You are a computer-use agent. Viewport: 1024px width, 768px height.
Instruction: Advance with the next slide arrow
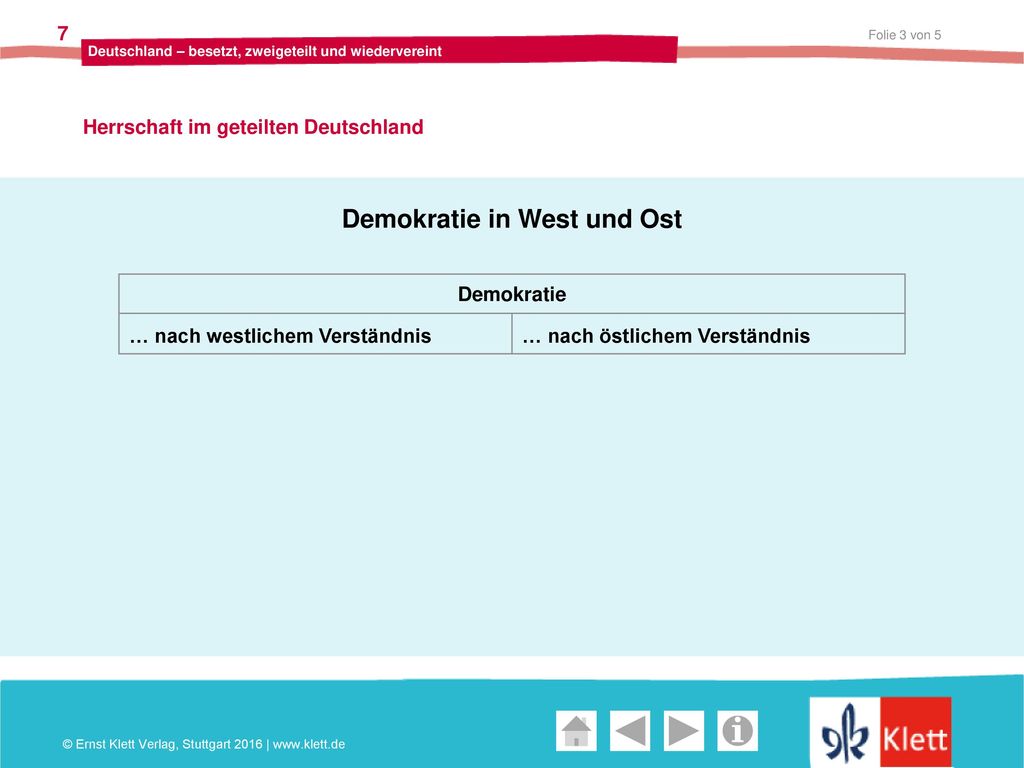tap(684, 731)
